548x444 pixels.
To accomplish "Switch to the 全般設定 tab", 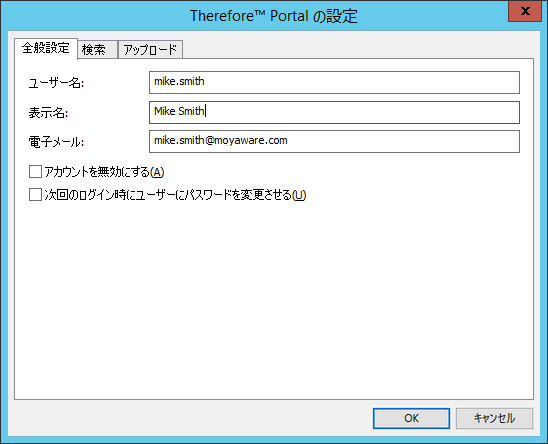I will [46, 49].
